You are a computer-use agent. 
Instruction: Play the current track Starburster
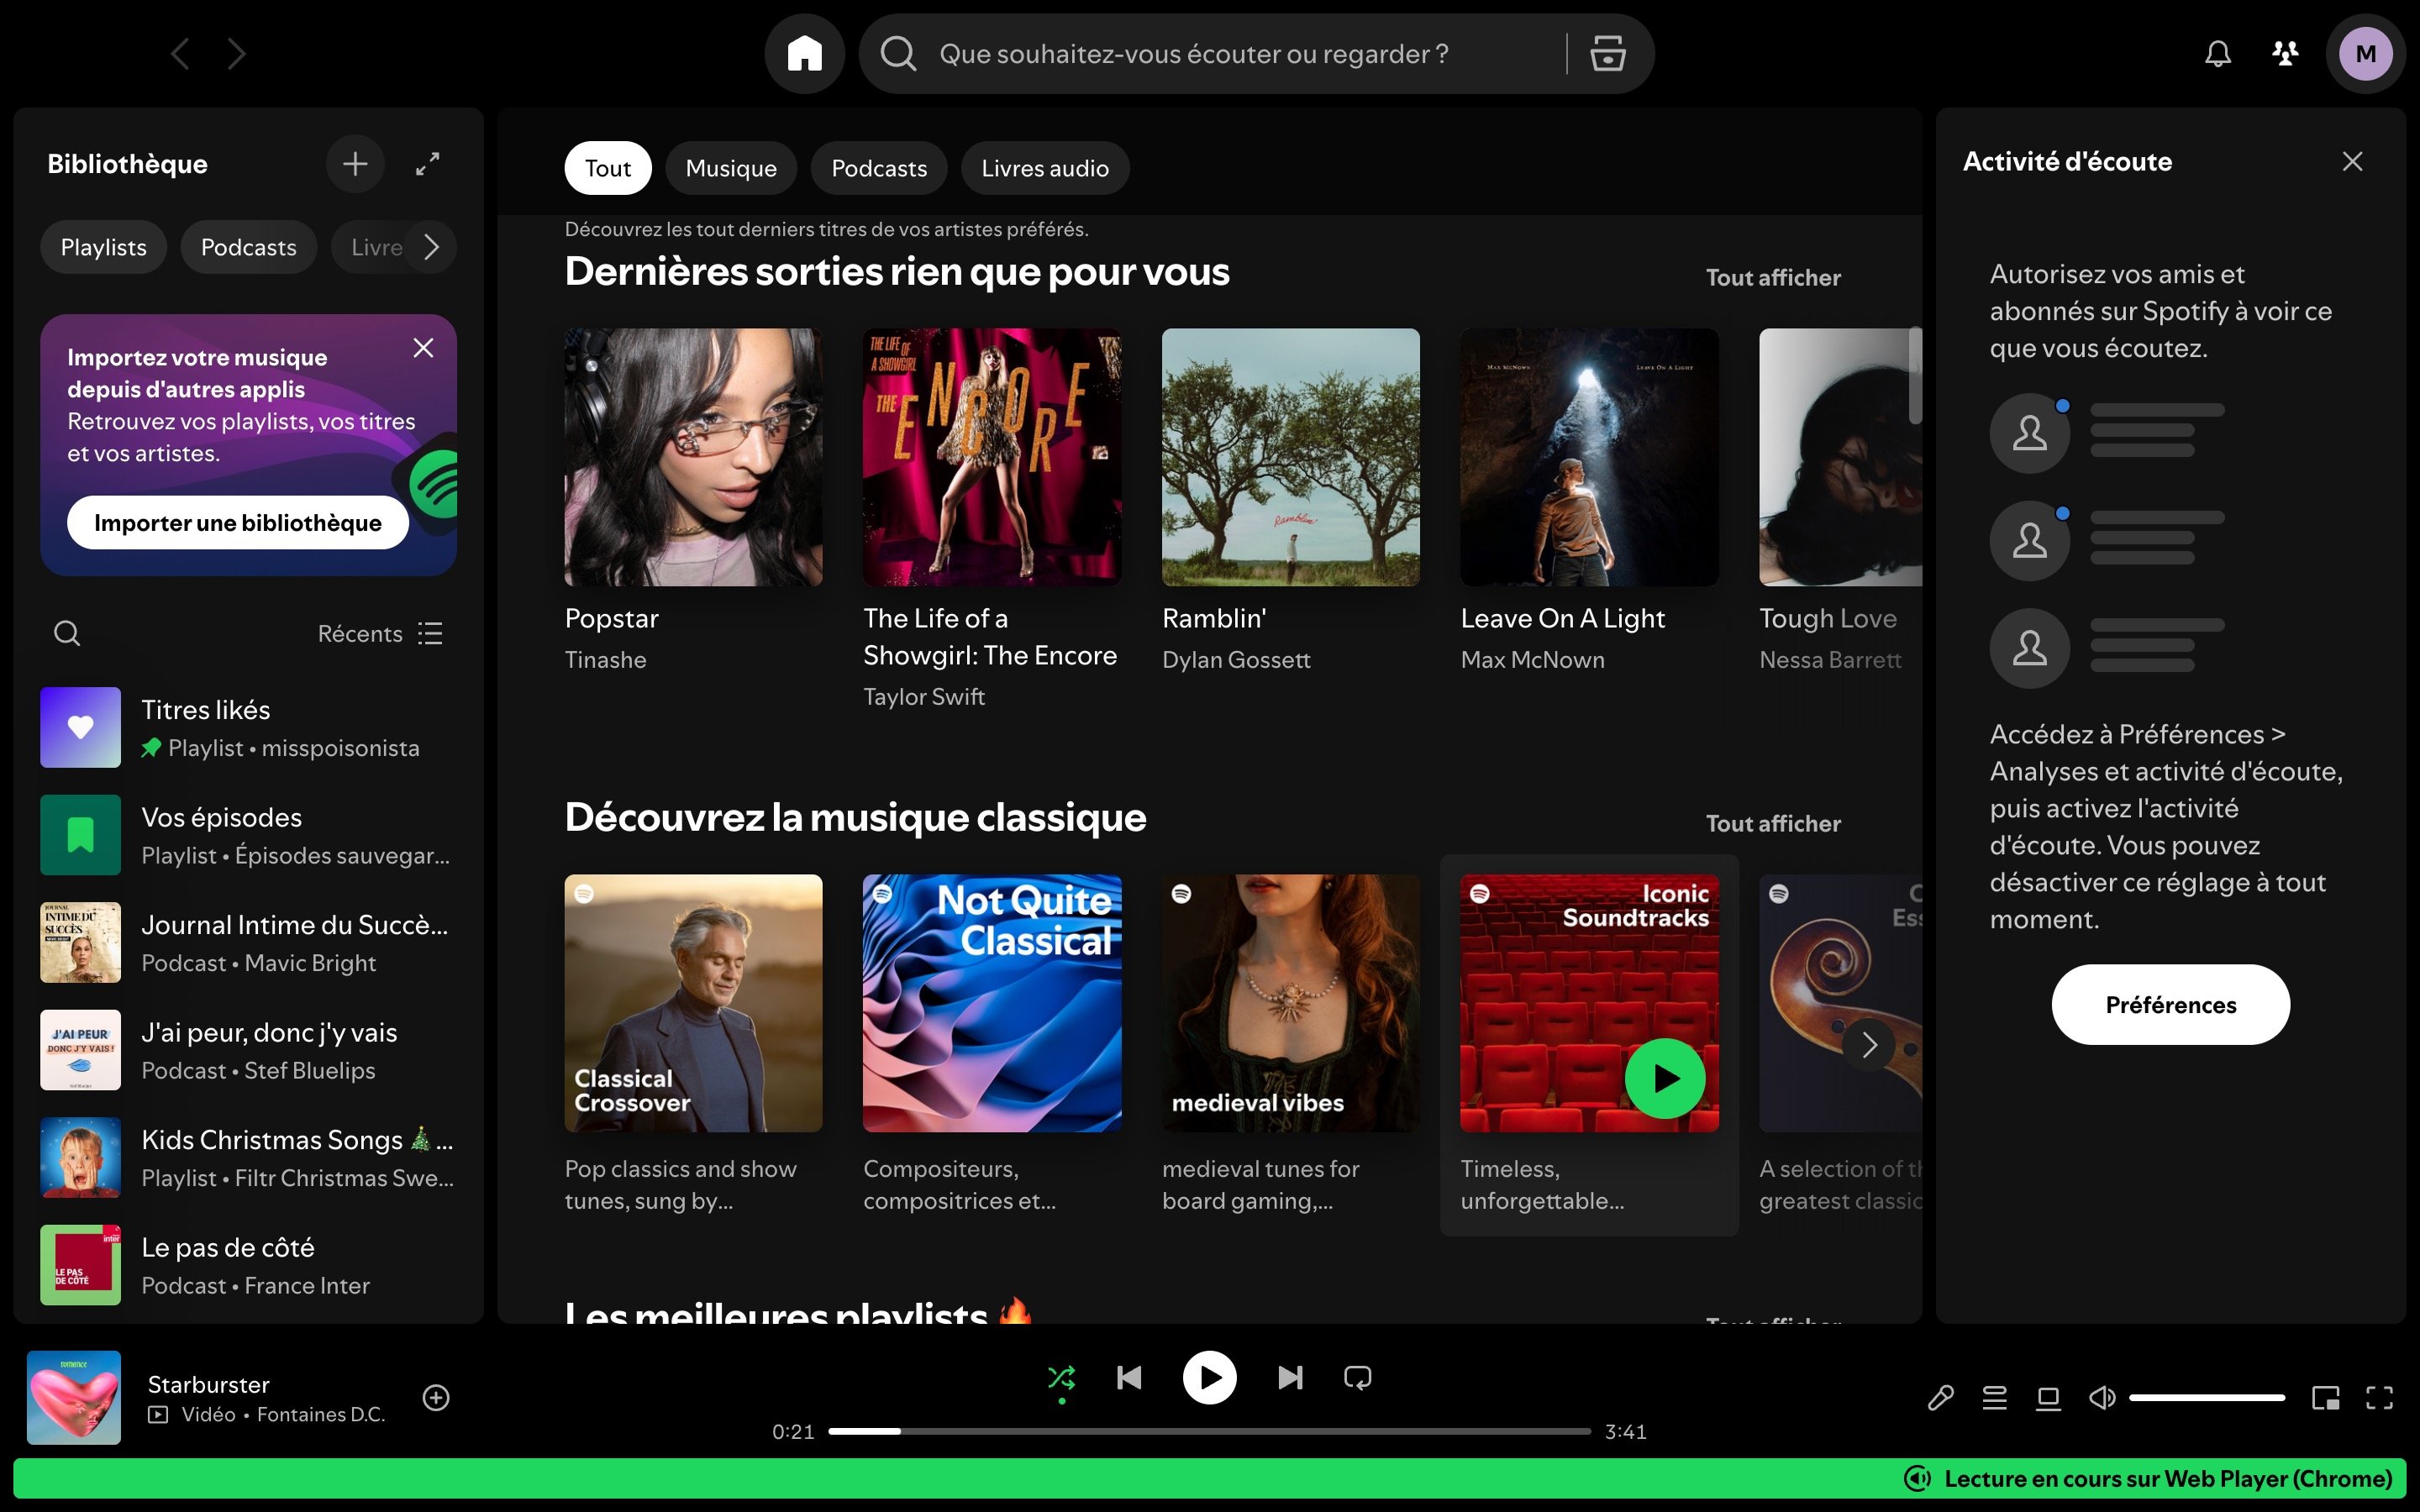[x=1209, y=1378]
